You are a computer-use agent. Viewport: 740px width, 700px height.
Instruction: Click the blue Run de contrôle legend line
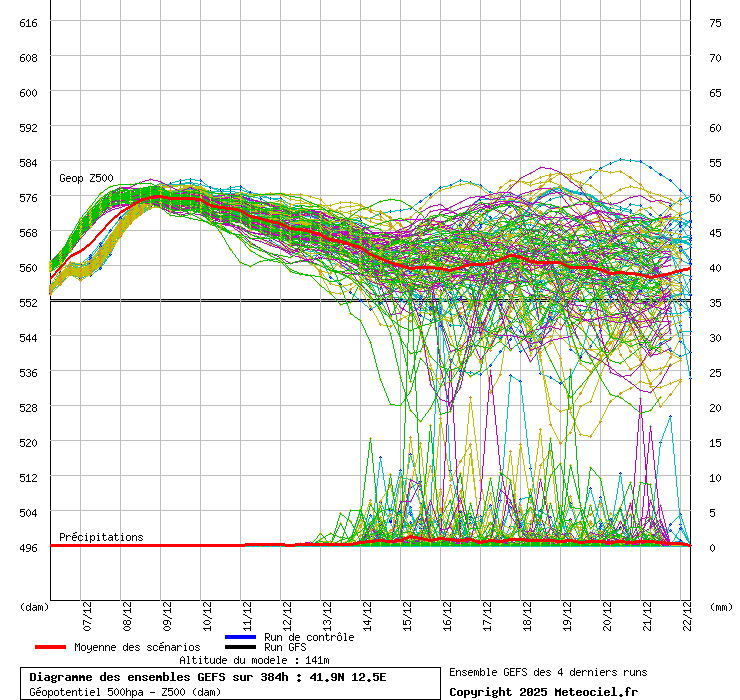[241, 637]
